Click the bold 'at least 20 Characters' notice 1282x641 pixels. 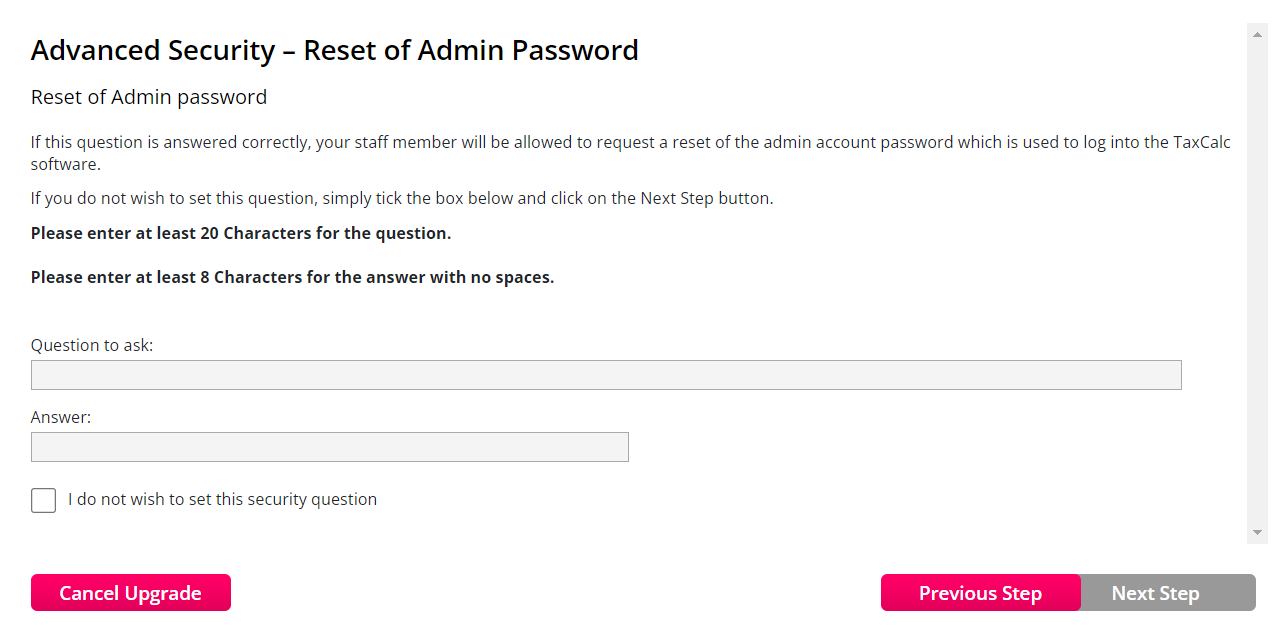pyautogui.click(x=241, y=233)
